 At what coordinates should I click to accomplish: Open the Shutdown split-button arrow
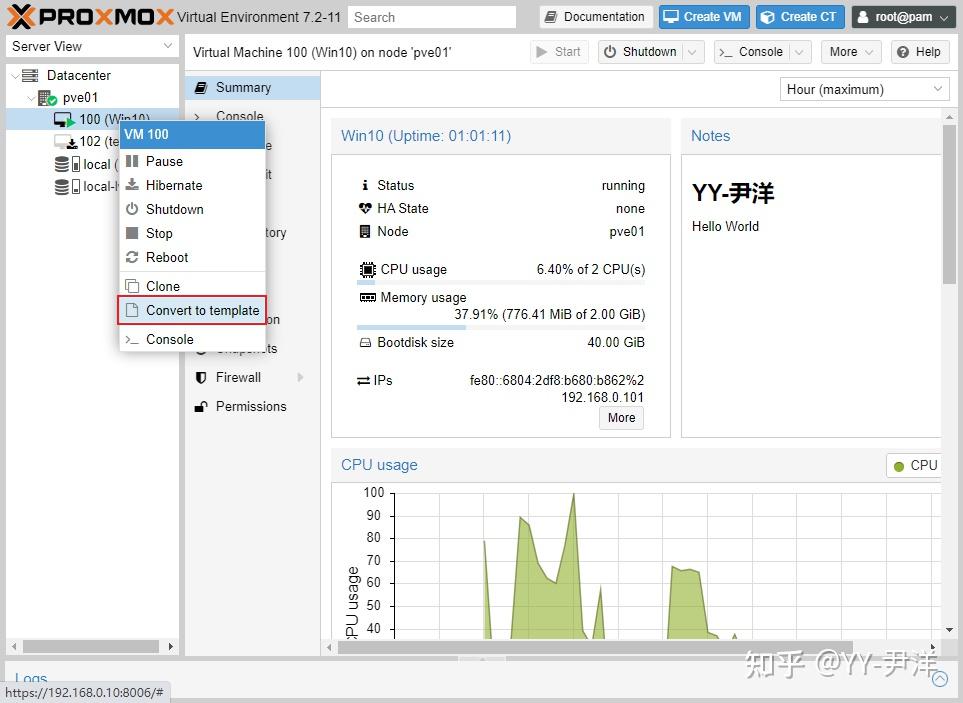(692, 52)
